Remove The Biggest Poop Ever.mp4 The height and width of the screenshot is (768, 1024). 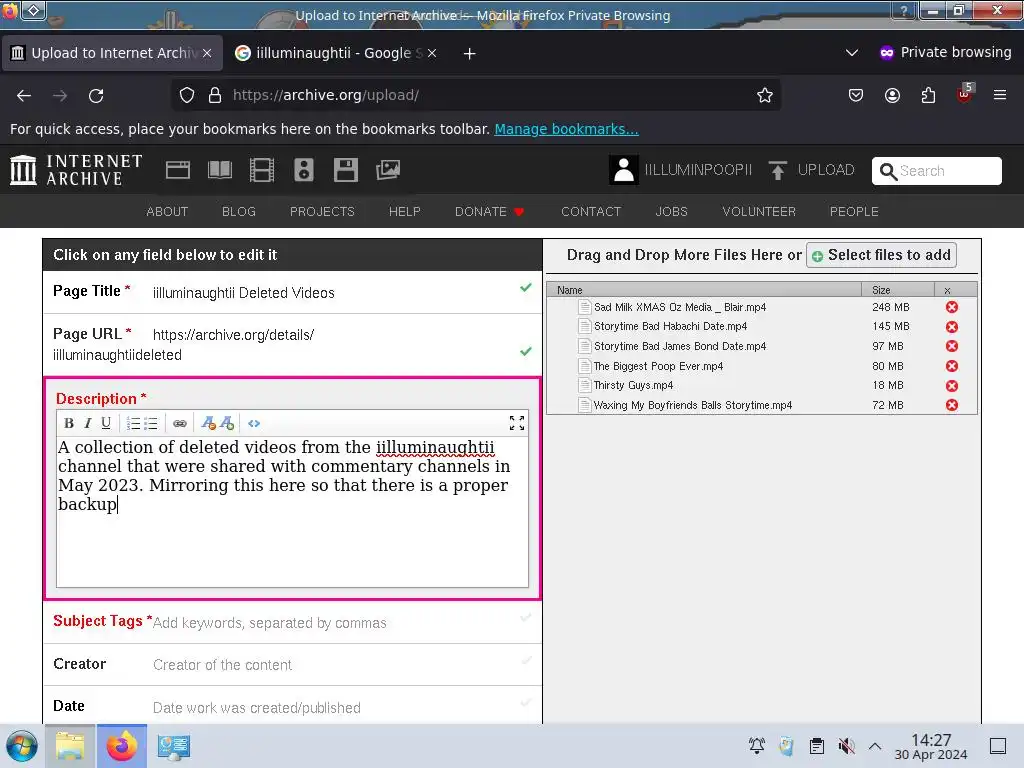(x=952, y=366)
